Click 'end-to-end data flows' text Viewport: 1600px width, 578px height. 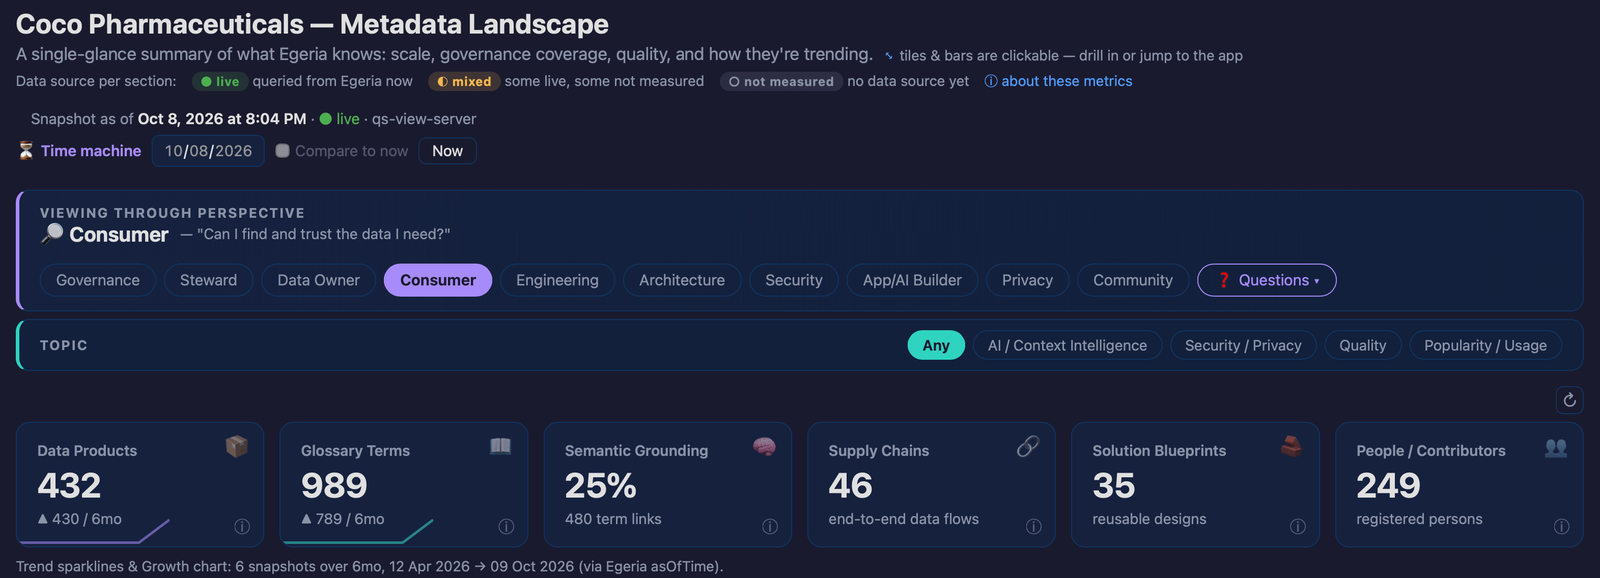tap(904, 519)
